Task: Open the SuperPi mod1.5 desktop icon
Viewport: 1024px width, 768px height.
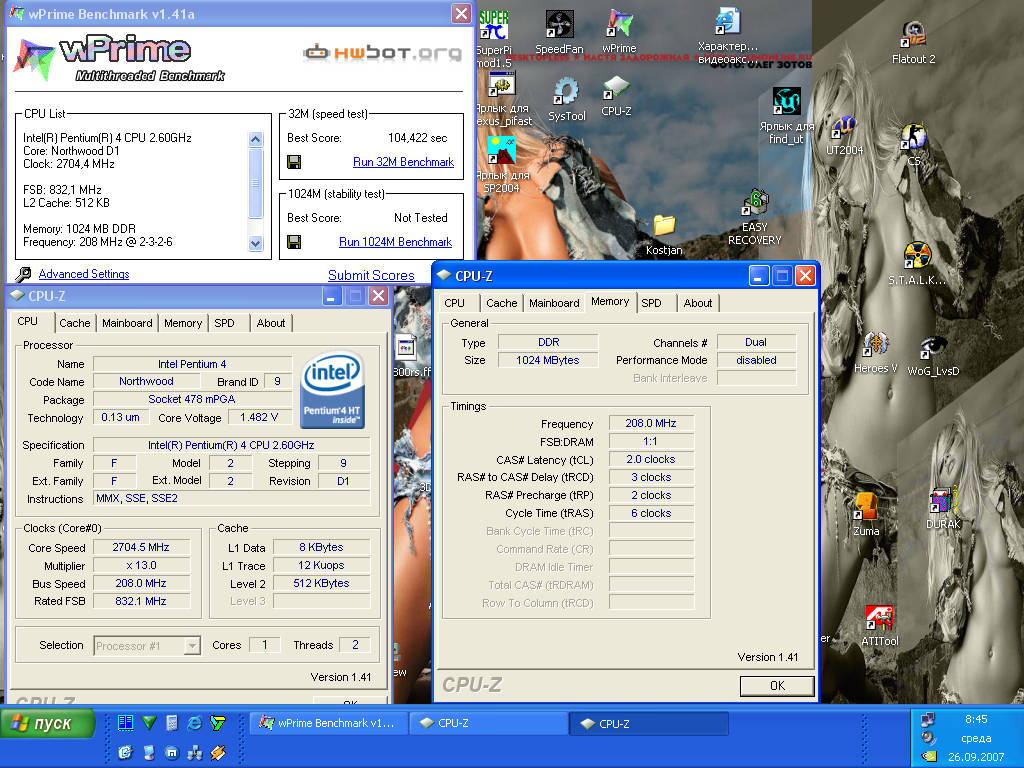Action: click(494, 26)
